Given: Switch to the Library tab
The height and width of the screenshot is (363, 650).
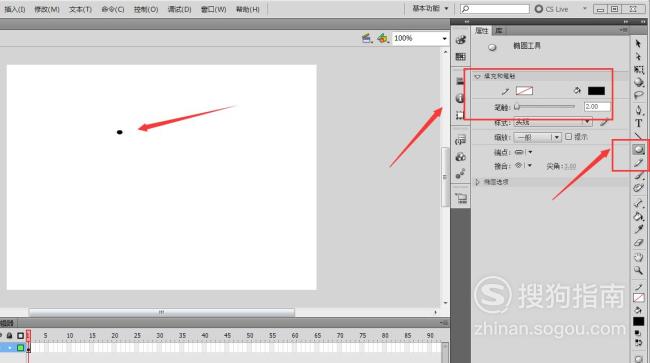Looking at the screenshot, I should click(x=499, y=31).
